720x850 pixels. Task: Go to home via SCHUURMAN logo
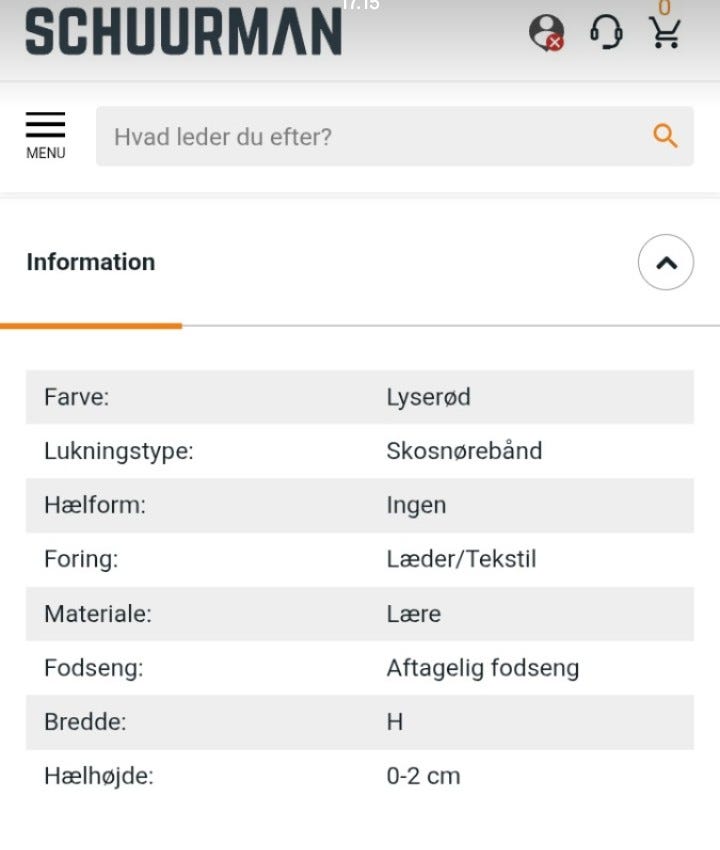click(184, 31)
